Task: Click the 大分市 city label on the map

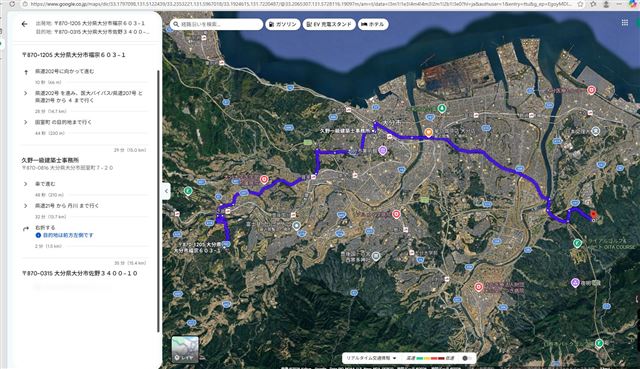Action: point(391,122)
